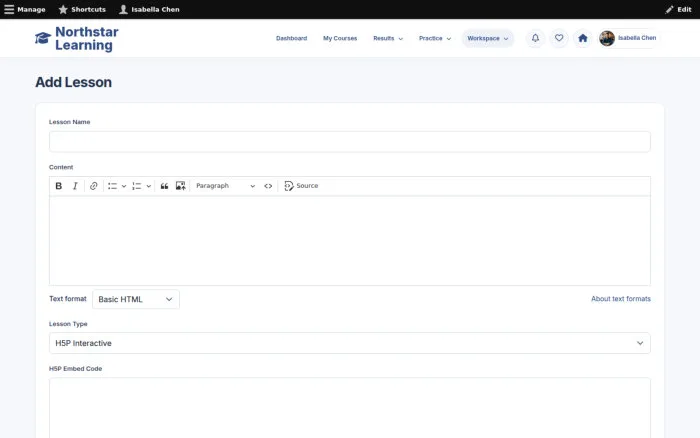This screenshot has height=438, width=700.
Task: Click the About text formats link
Action: click(621, 299)
